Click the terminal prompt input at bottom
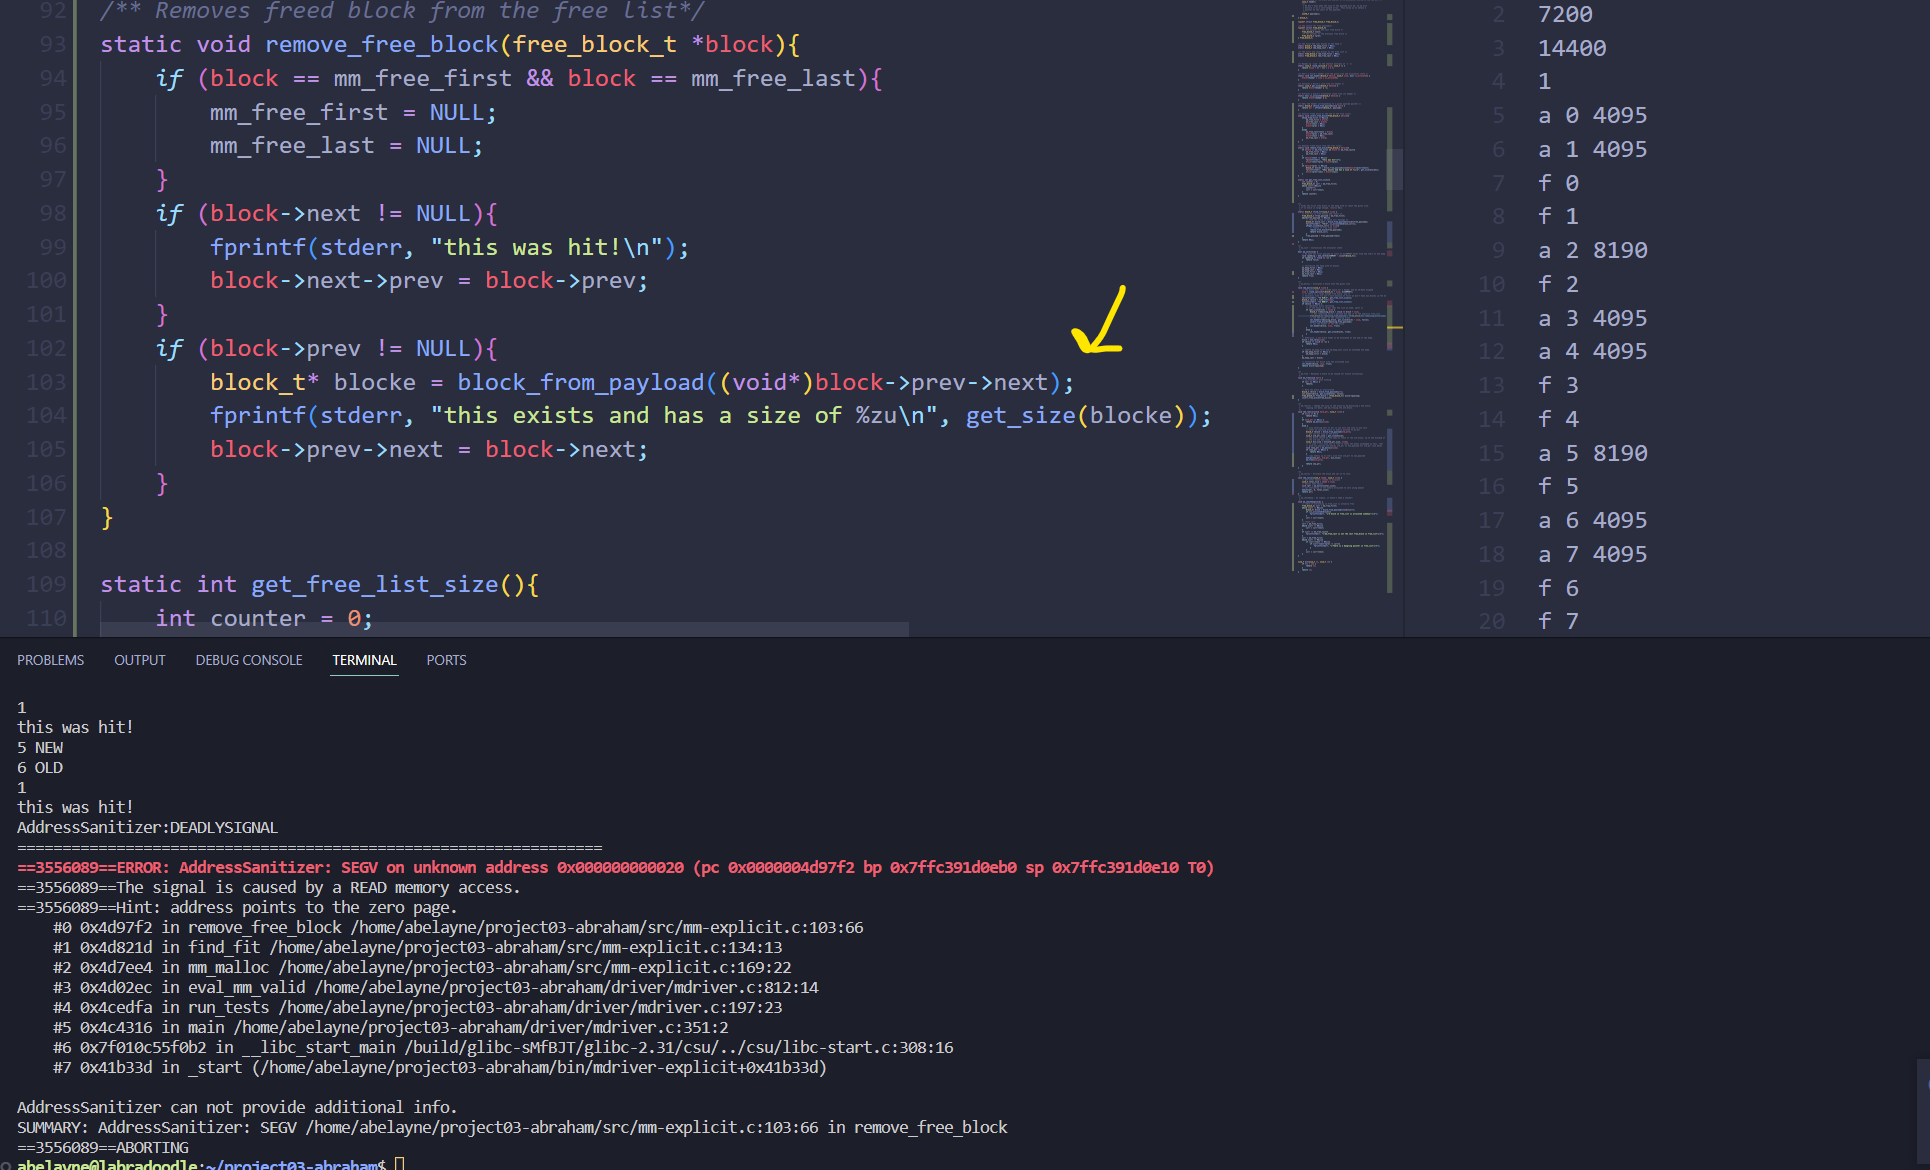The image size is (1930, 1170). 400,1163
